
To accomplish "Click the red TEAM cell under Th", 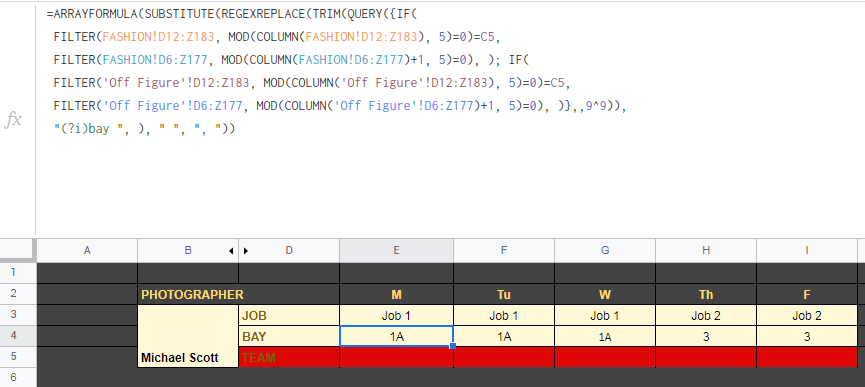I will (706, 357).
